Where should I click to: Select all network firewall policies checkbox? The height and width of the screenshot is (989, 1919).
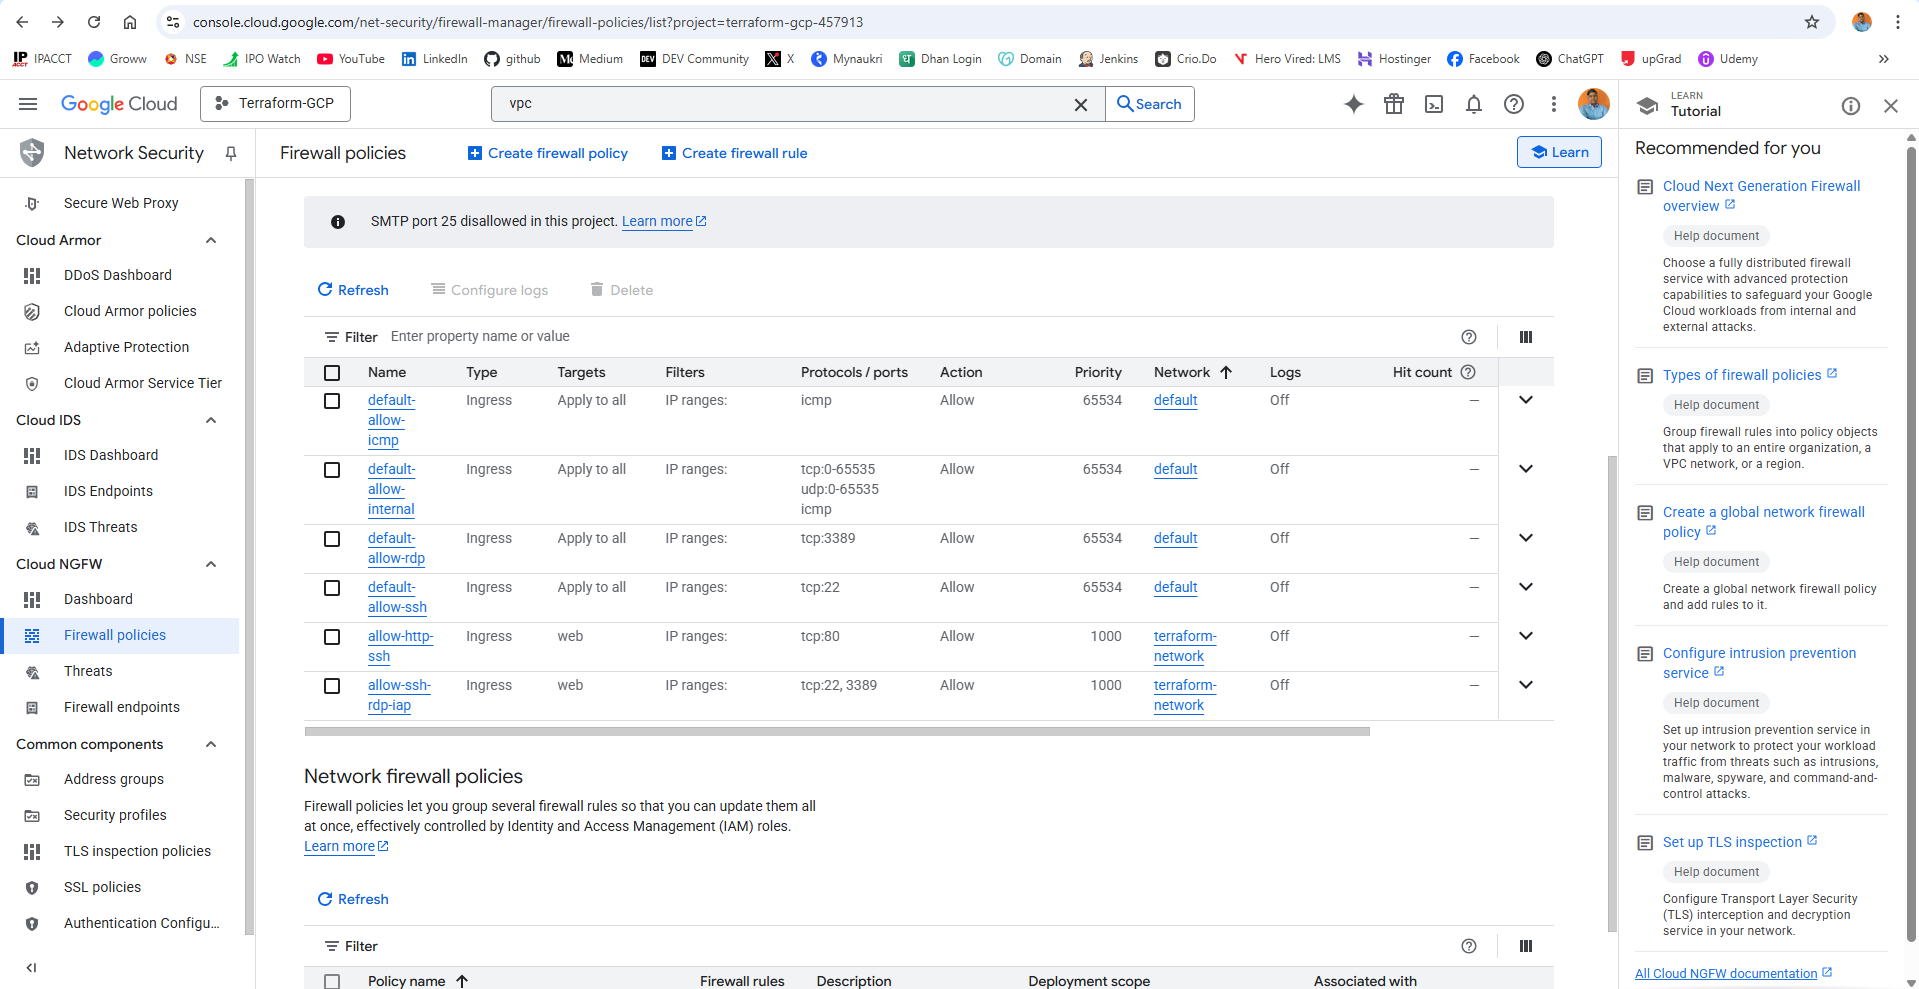tap(332, 982)
